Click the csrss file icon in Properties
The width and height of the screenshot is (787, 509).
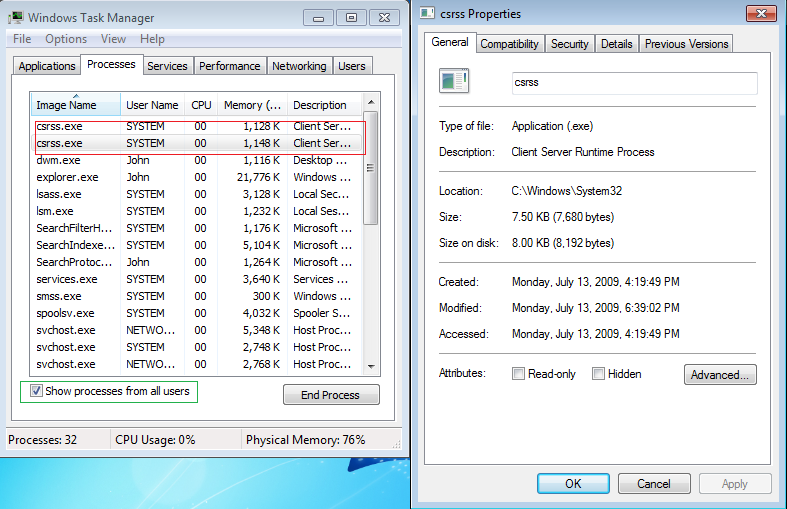454,81
